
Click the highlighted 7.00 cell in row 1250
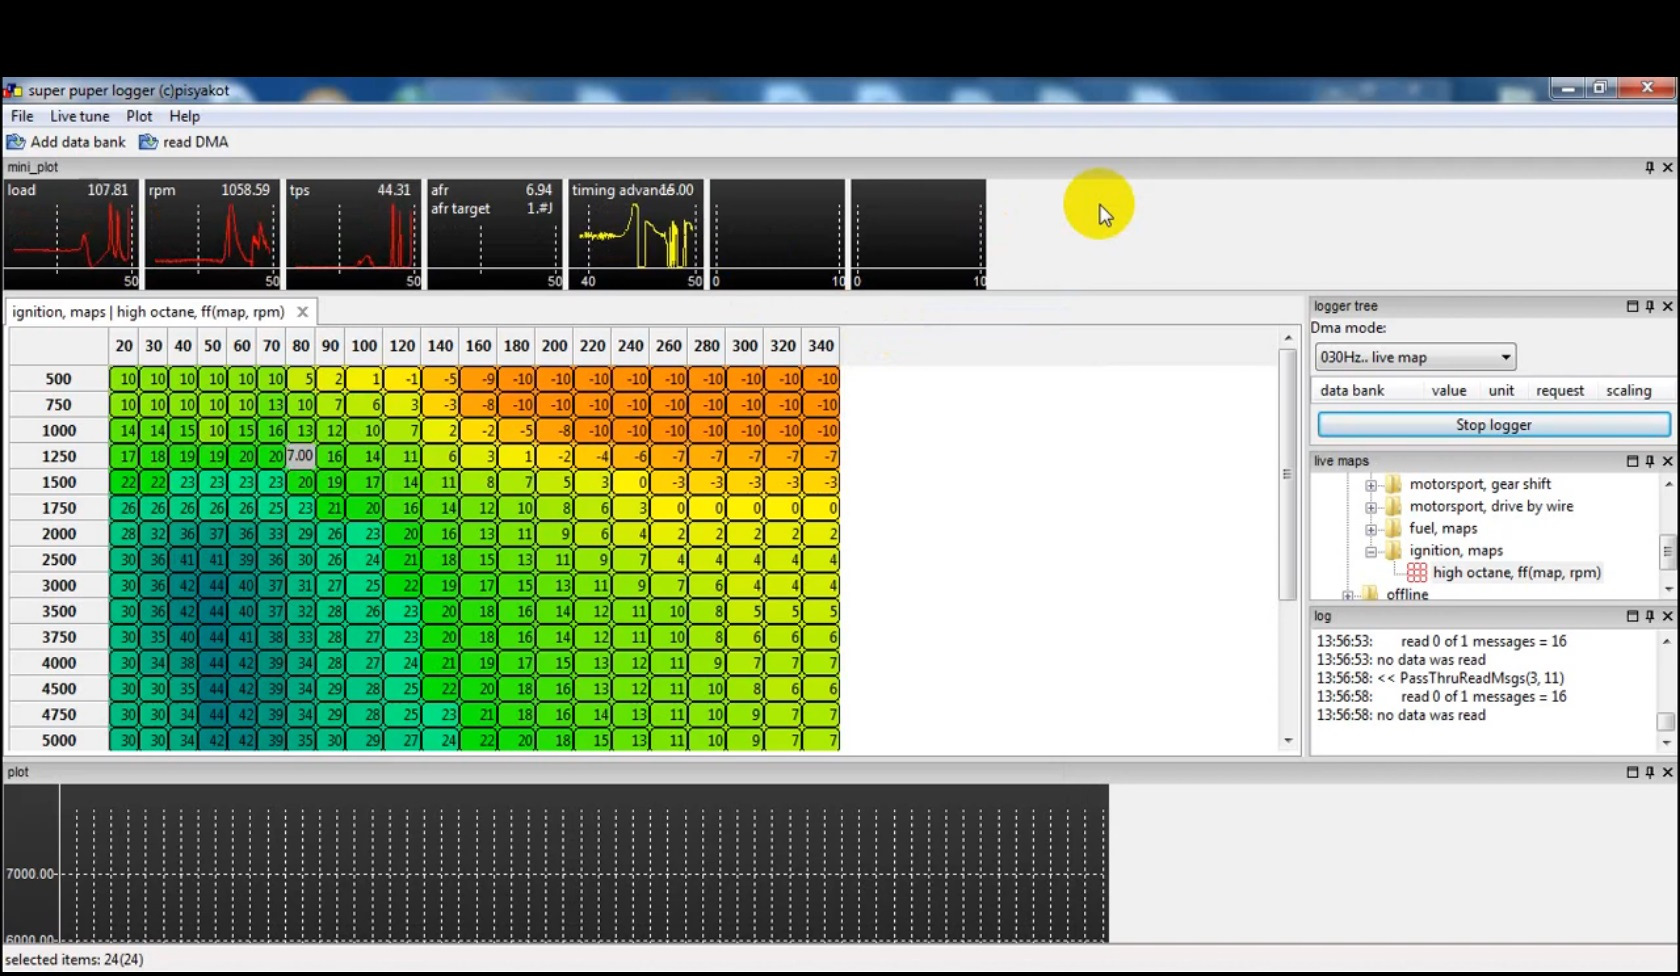(301, 456)
